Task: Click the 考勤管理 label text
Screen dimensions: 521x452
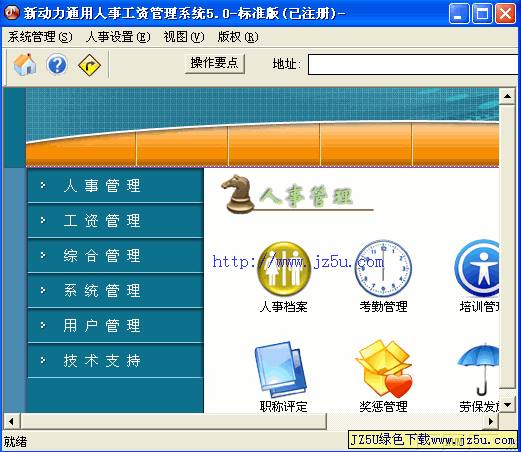Action: pyautogui.click(x=383, y=307)
